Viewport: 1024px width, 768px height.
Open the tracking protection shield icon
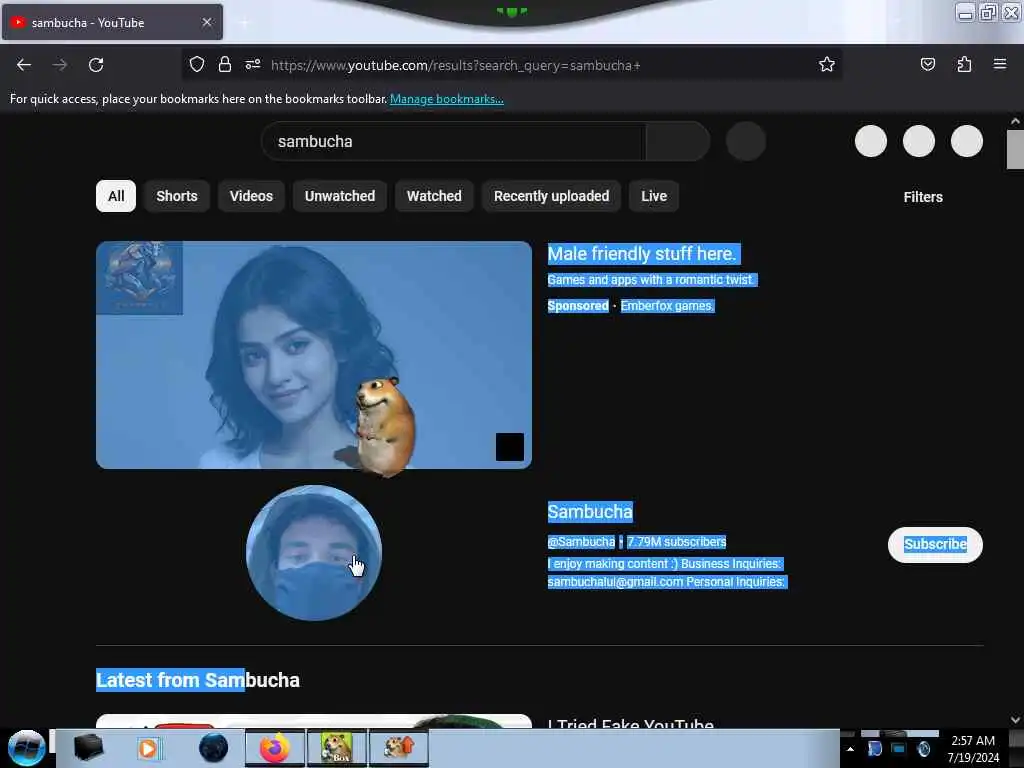197,65
